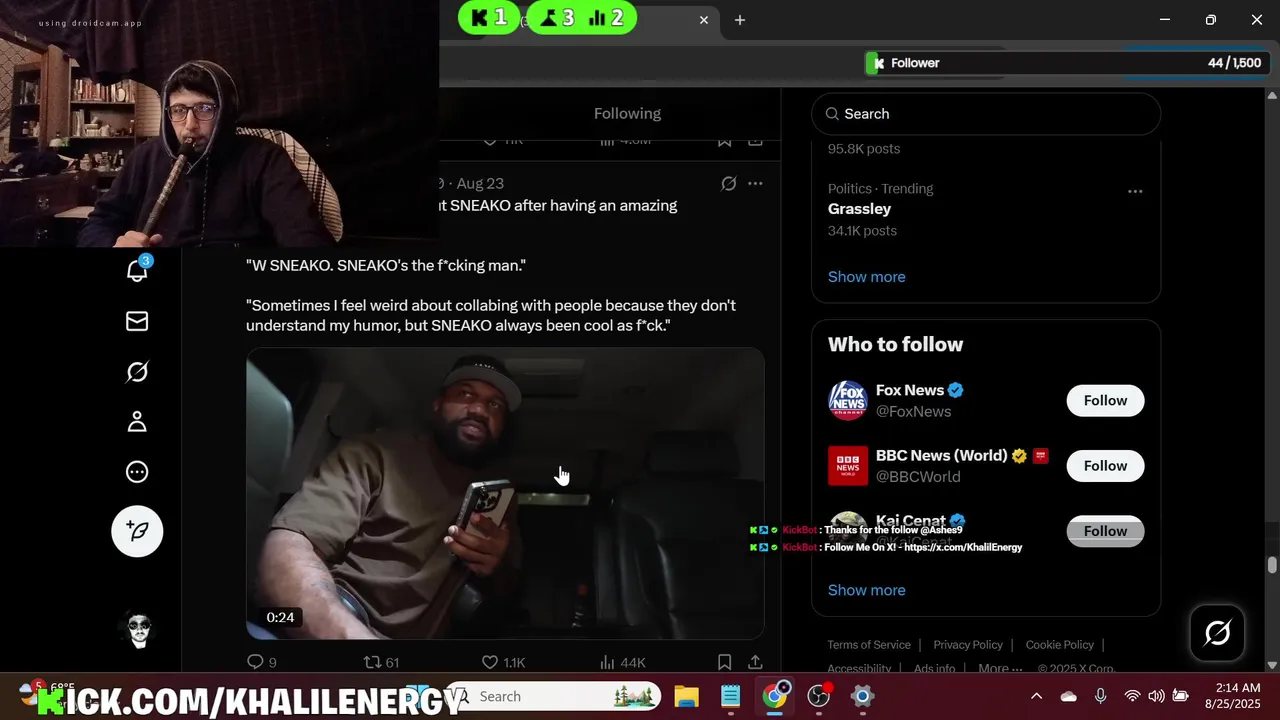Switch to Chrome in the taskbar
Image resolution: width=1280 pixels, height=720 pixels.
point(775,695)
